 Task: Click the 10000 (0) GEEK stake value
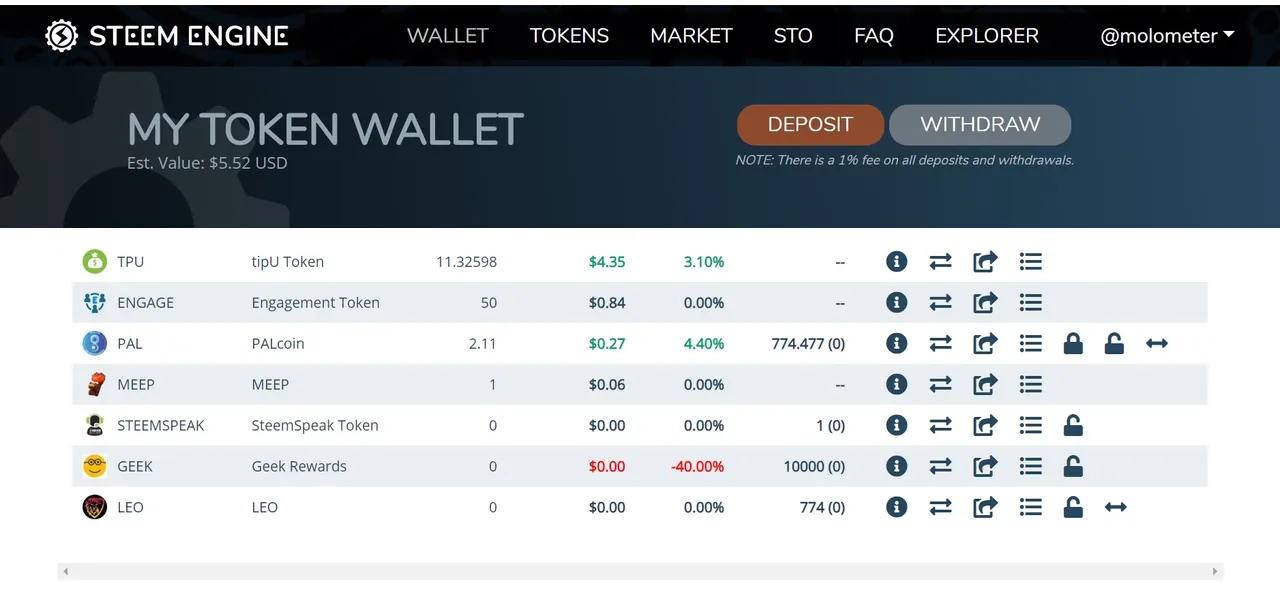(x=814, y=467)
